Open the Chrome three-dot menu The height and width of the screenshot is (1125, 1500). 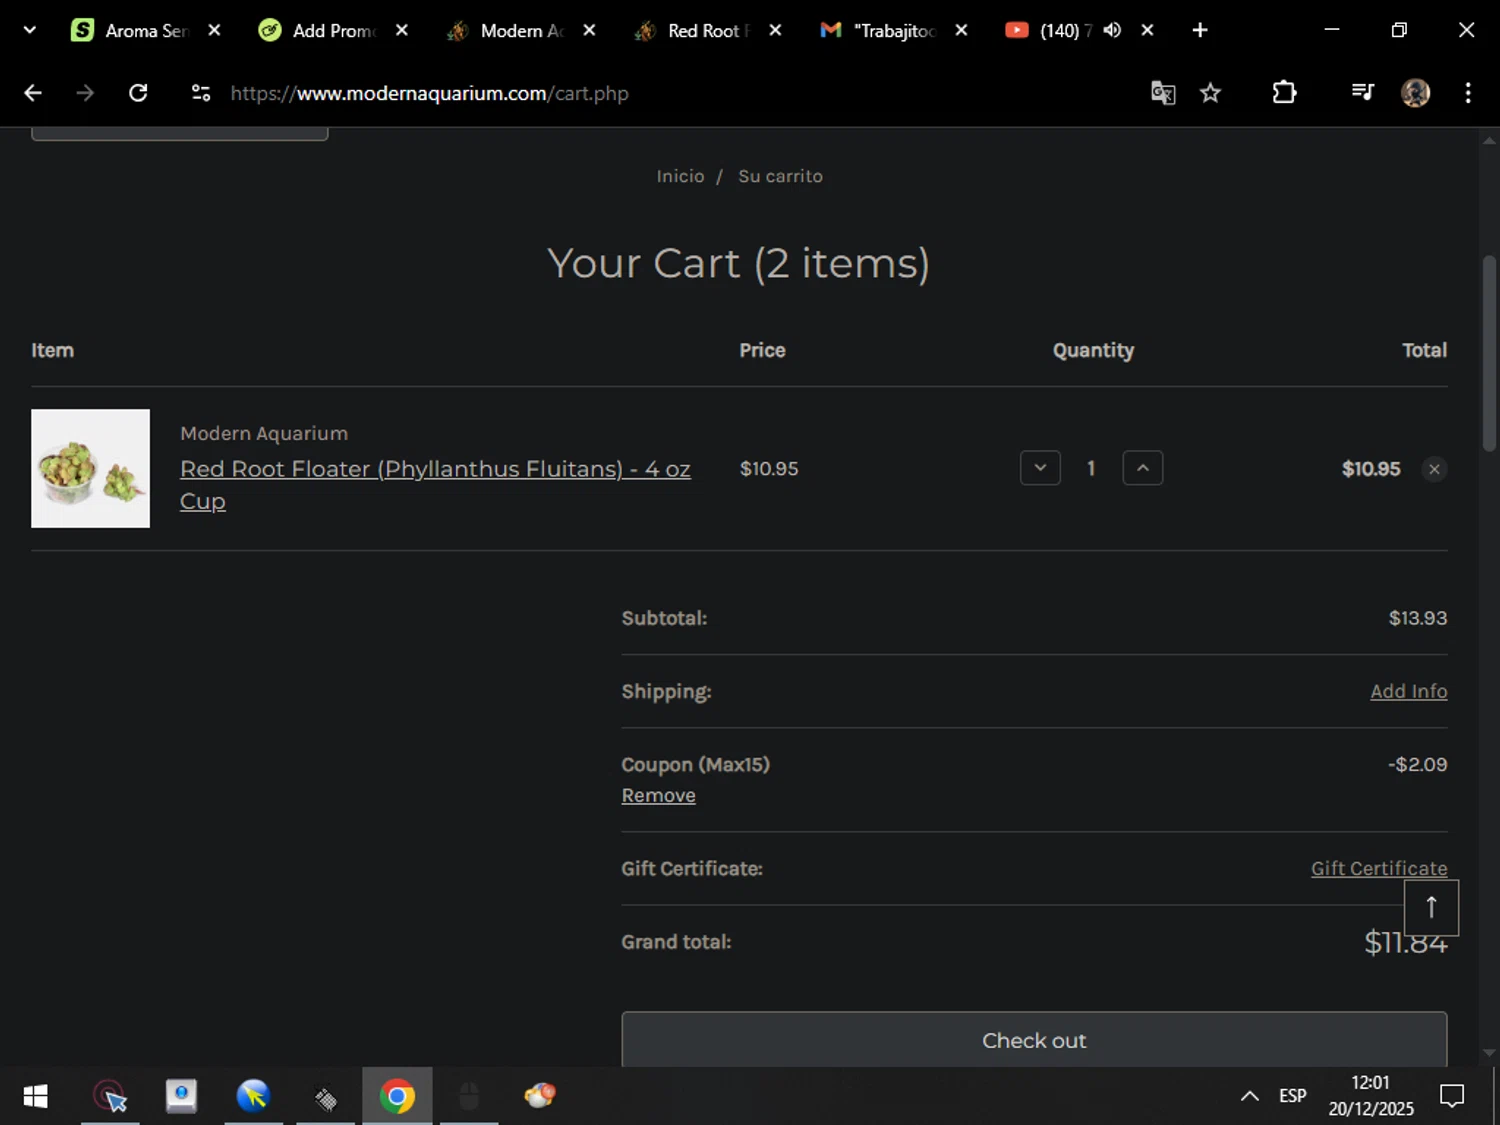point(1468,93)
